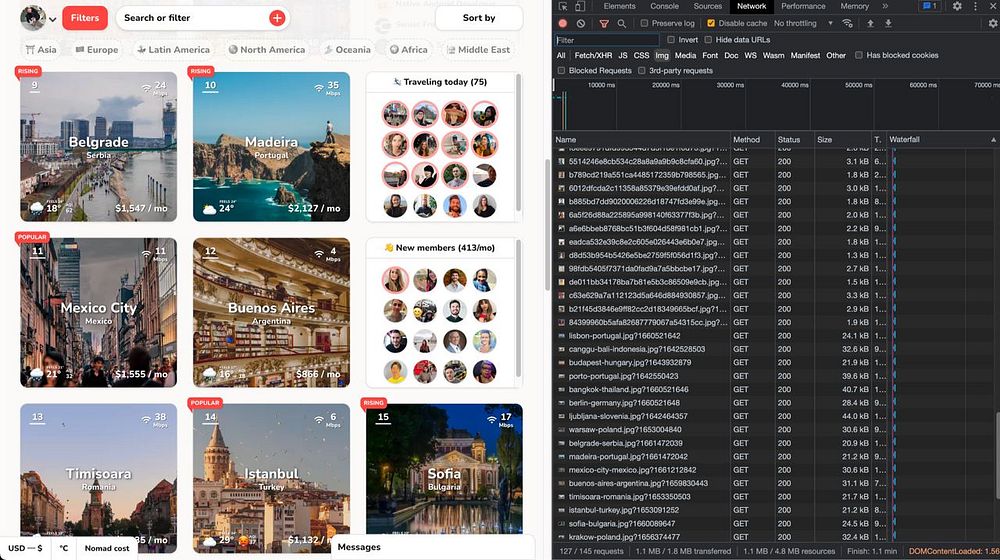Open the No throttling dropdown

pyautogui.click(x=802, y=23)
